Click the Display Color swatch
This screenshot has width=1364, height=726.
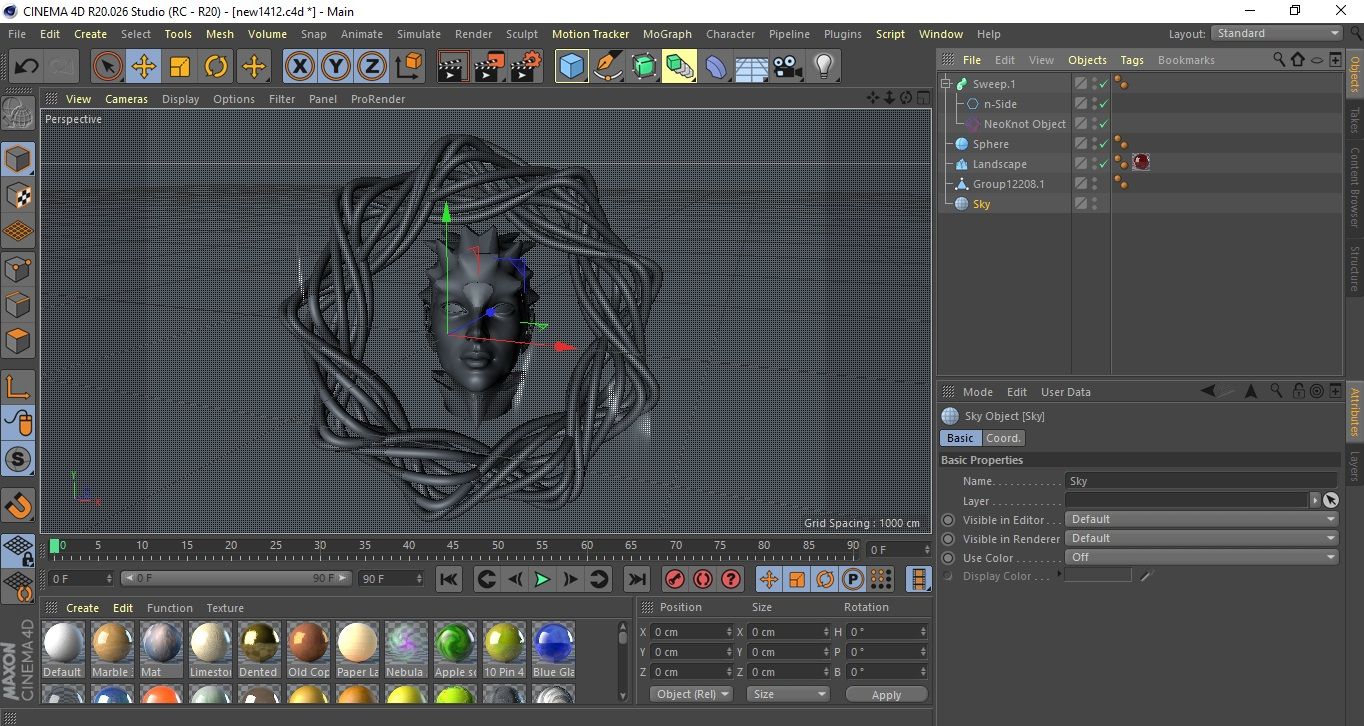[1098, 576]
